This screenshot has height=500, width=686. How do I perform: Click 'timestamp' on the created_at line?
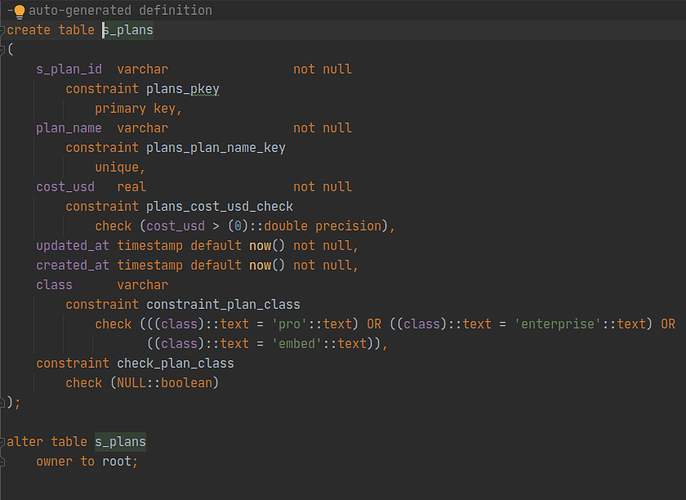[150, 266]
